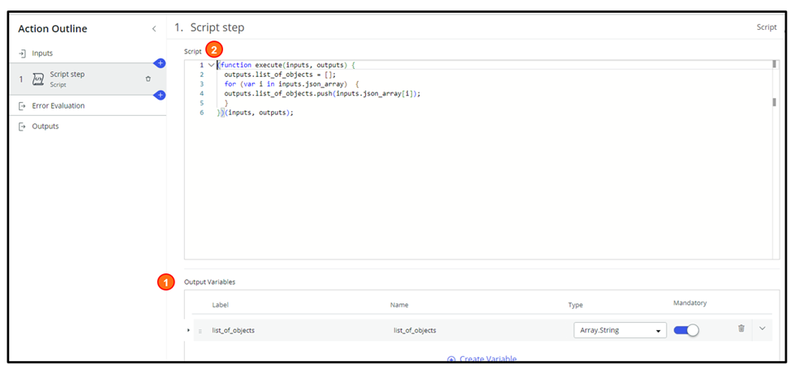Click the Error Evaluation icon
The image size is (791, 369).
[x=22, y=106]
